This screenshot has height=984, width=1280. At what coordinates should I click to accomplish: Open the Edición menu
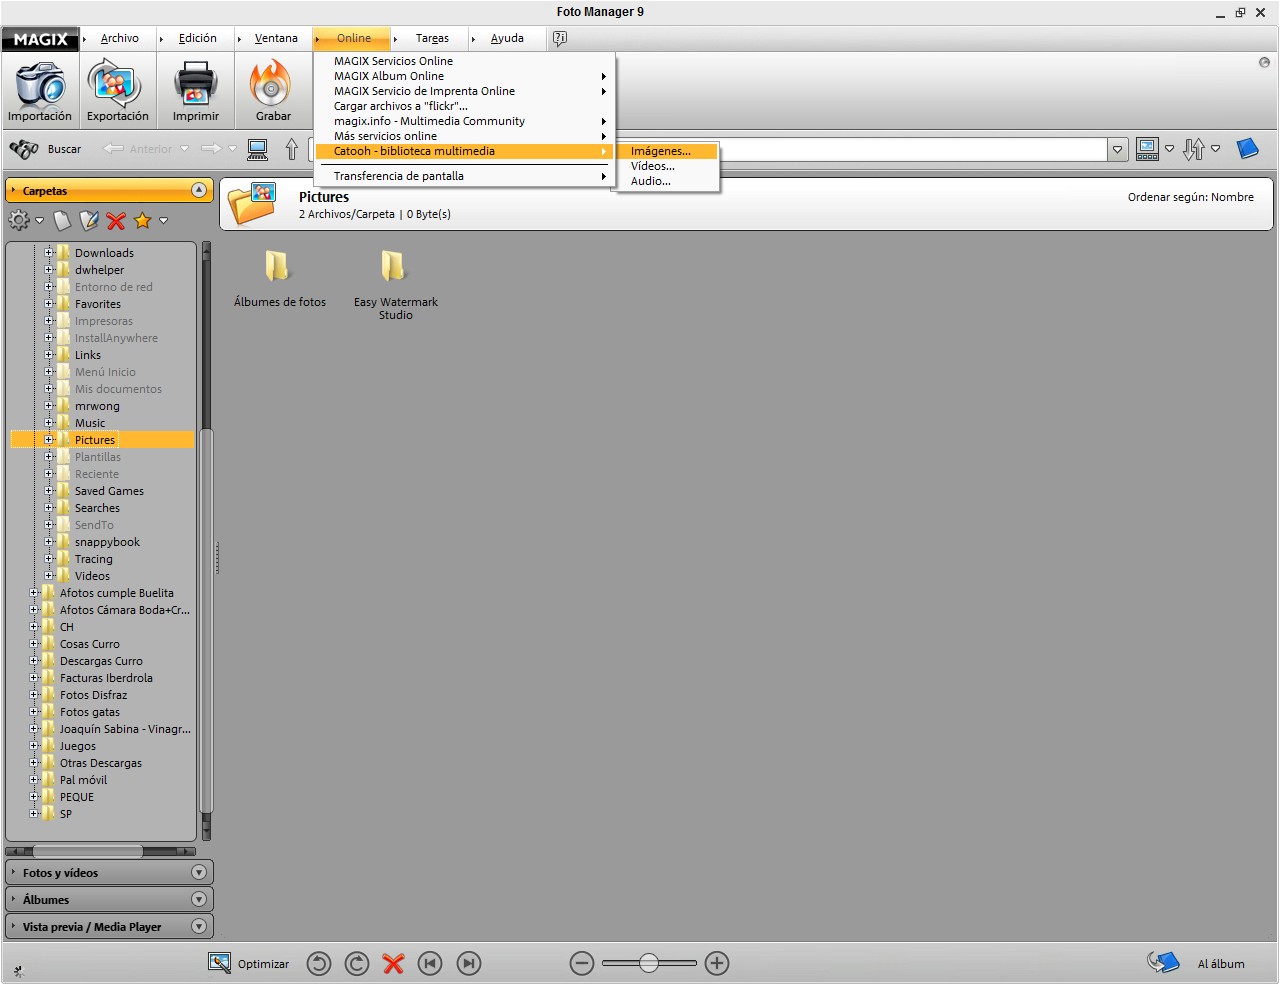(x=198, y=38)
